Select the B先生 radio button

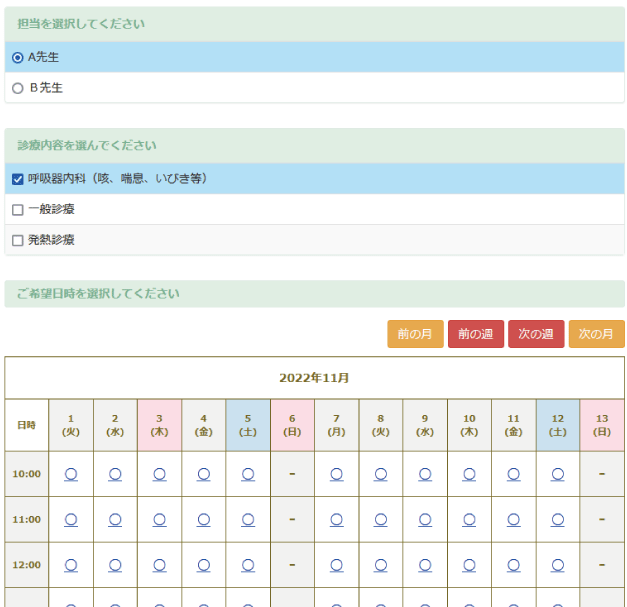(x=18, y=88)
